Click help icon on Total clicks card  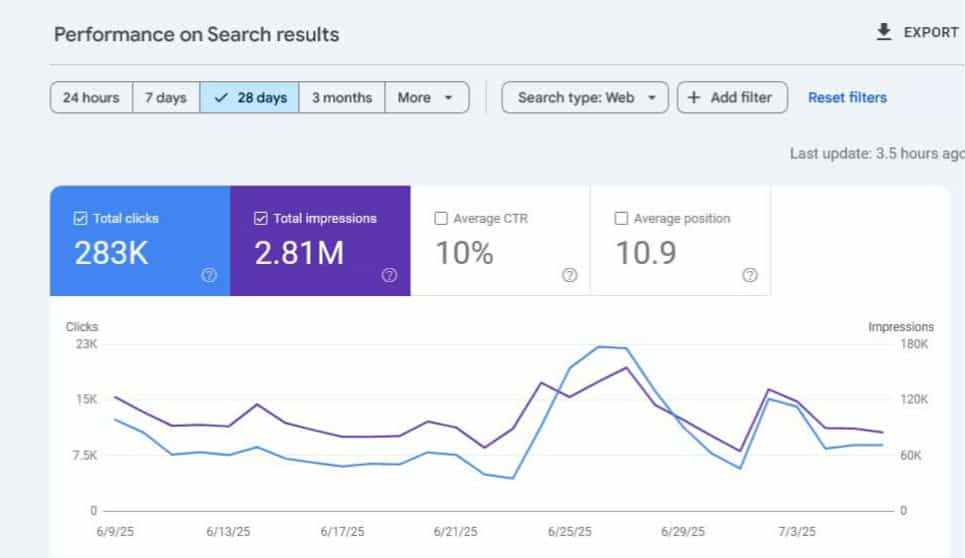point(209,276)
